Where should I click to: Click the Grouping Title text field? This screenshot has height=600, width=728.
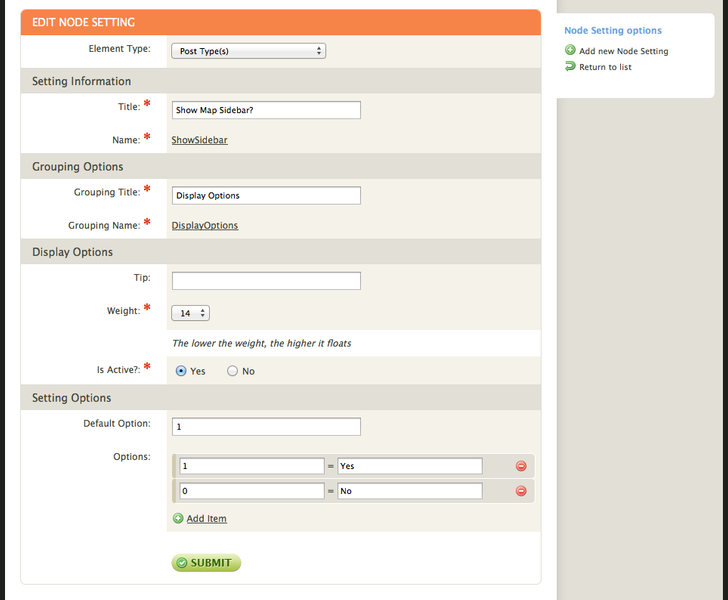[266, 196]
